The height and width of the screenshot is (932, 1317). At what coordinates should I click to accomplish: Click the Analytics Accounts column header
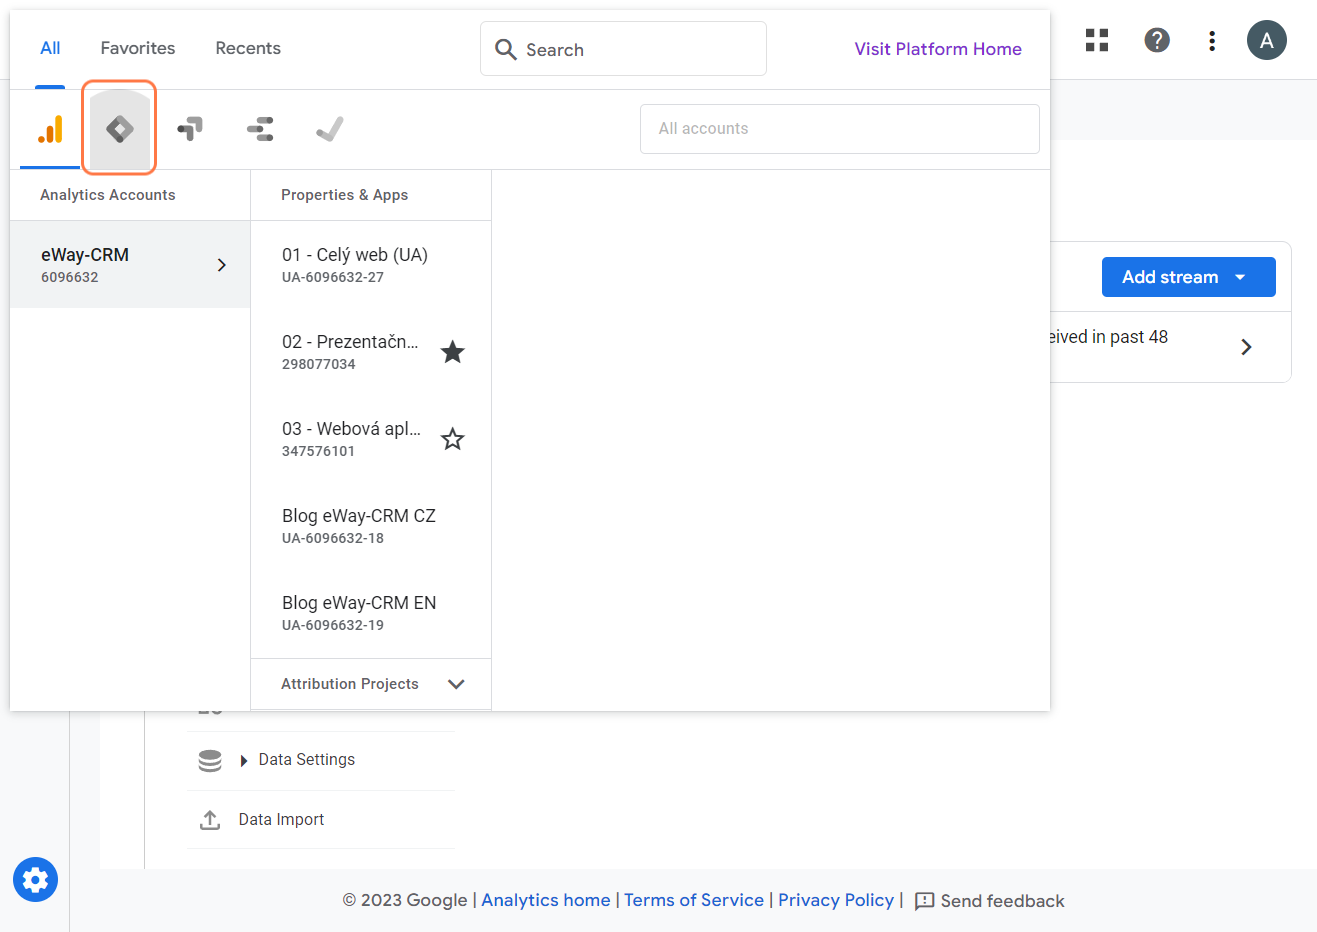click(108, 195)
